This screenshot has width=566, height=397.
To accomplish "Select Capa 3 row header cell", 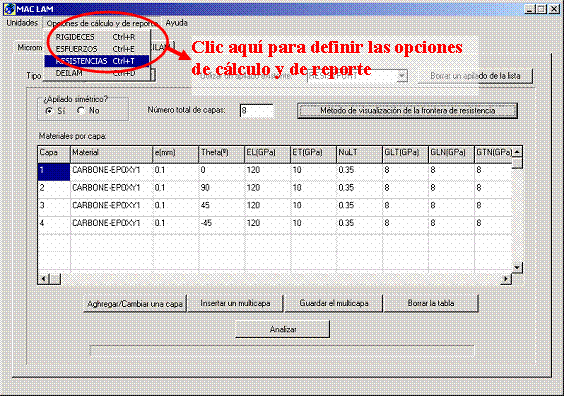I will pyautogui.click(x=54, y=207).
